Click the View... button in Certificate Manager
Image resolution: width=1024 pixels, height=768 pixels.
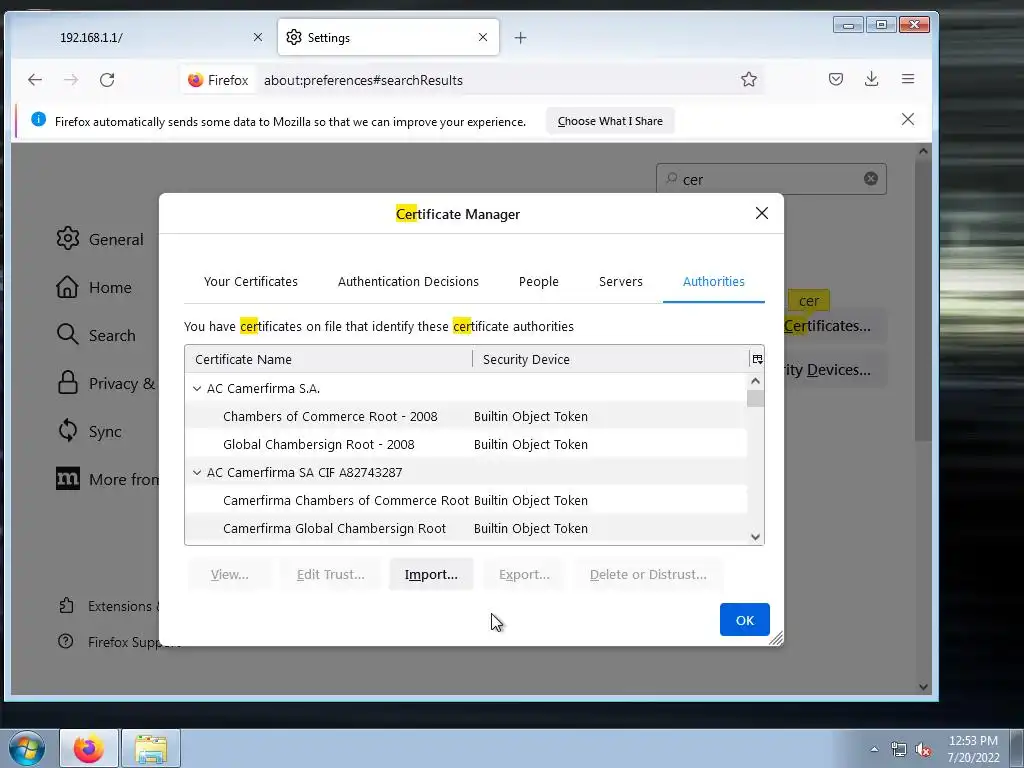coord(229,574)
